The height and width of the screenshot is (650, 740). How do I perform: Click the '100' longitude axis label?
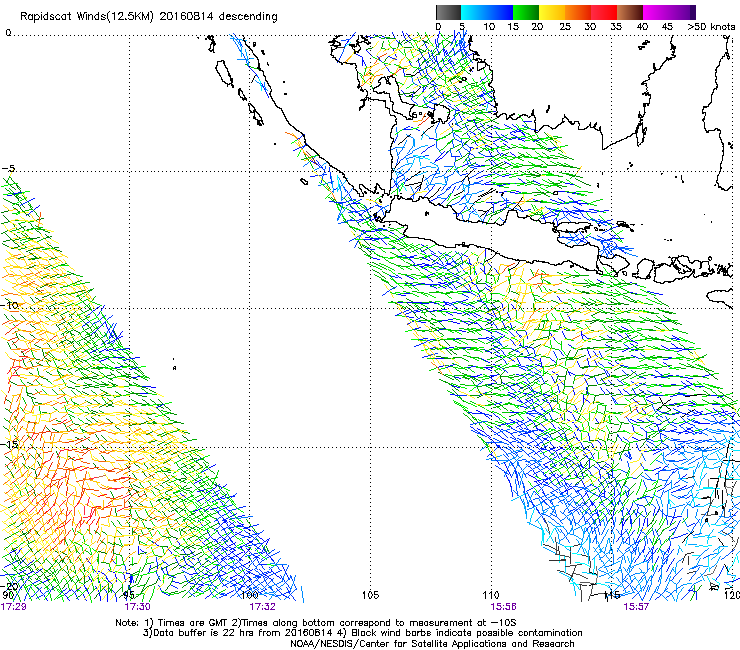pos(250,595)
